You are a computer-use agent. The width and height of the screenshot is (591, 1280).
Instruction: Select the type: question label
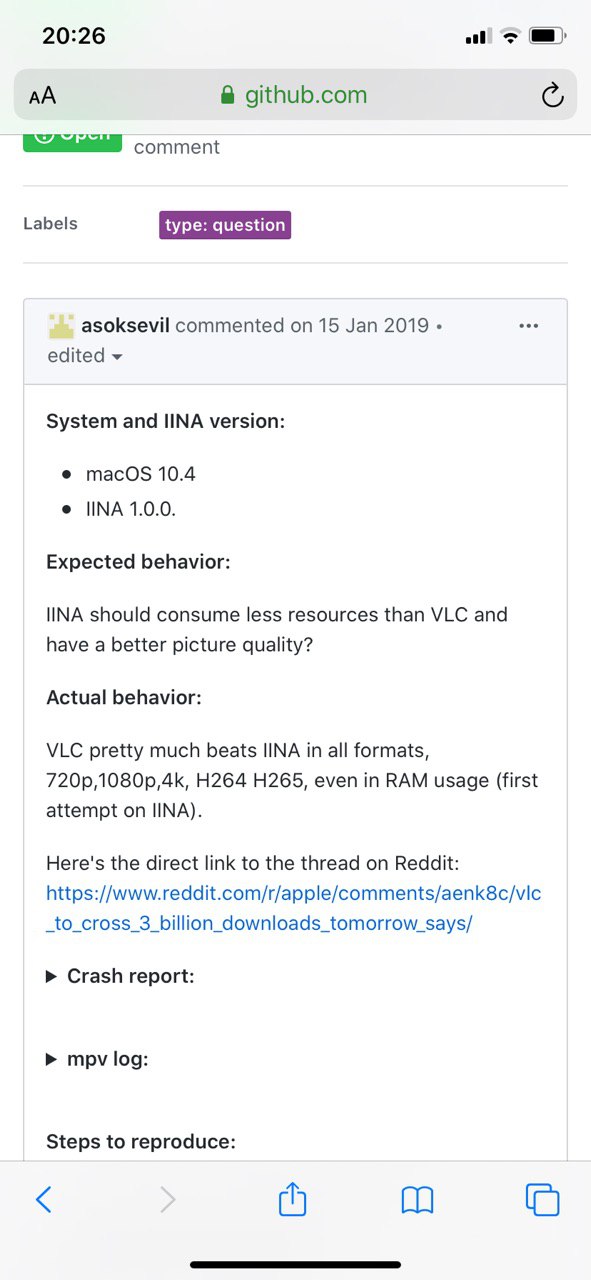pos(225,225)
